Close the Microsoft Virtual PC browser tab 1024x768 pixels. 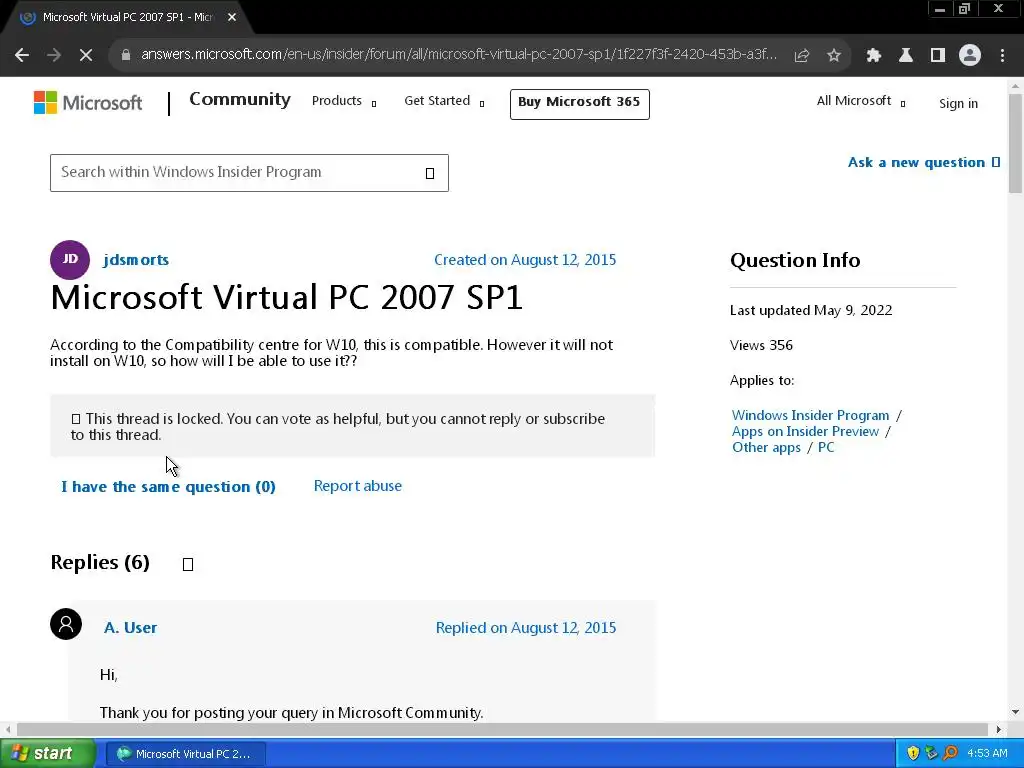[x=232, y=17]
